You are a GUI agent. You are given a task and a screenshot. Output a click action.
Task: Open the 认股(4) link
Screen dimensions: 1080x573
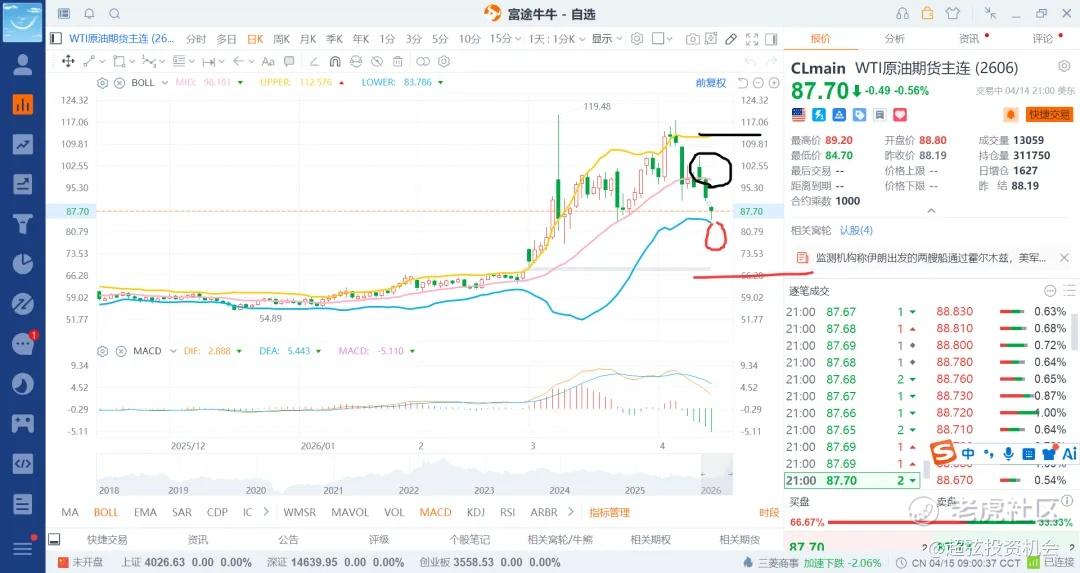(856, 230)
